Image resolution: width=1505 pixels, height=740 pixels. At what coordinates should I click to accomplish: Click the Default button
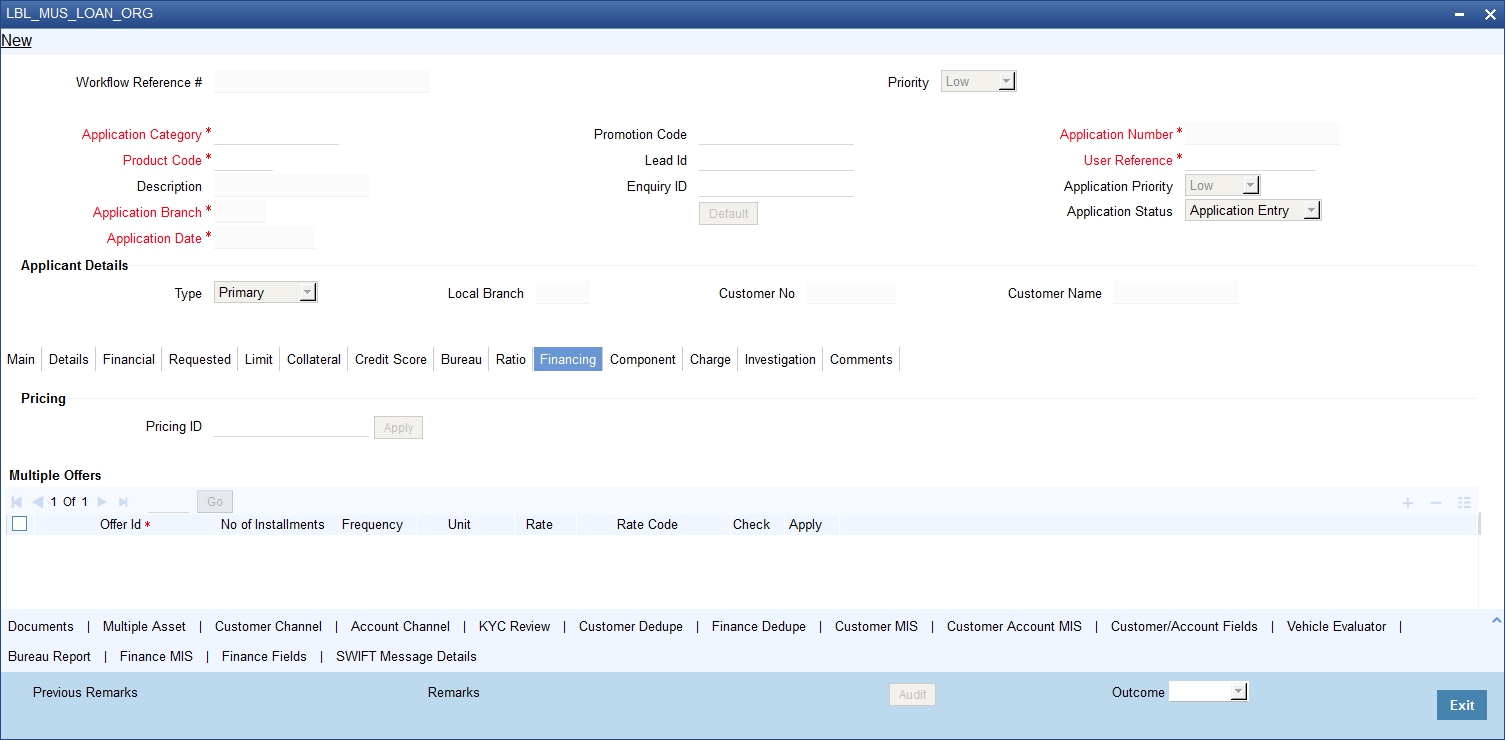pyautogui.click(x=728, y=214)
